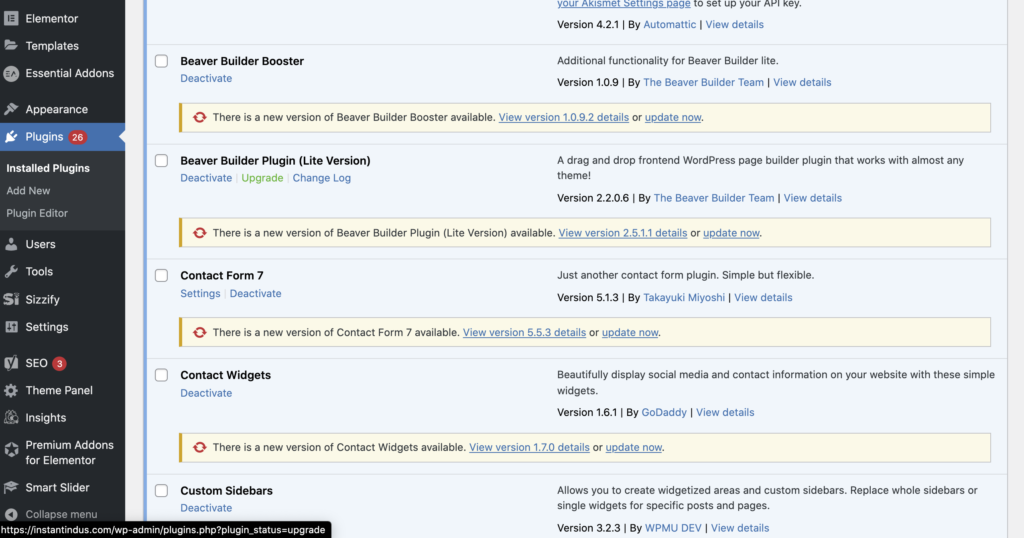The width and height of the screenshot is (1024, 538).
Task: Click the green Upgrade link
Action: [x=262, y=178]
